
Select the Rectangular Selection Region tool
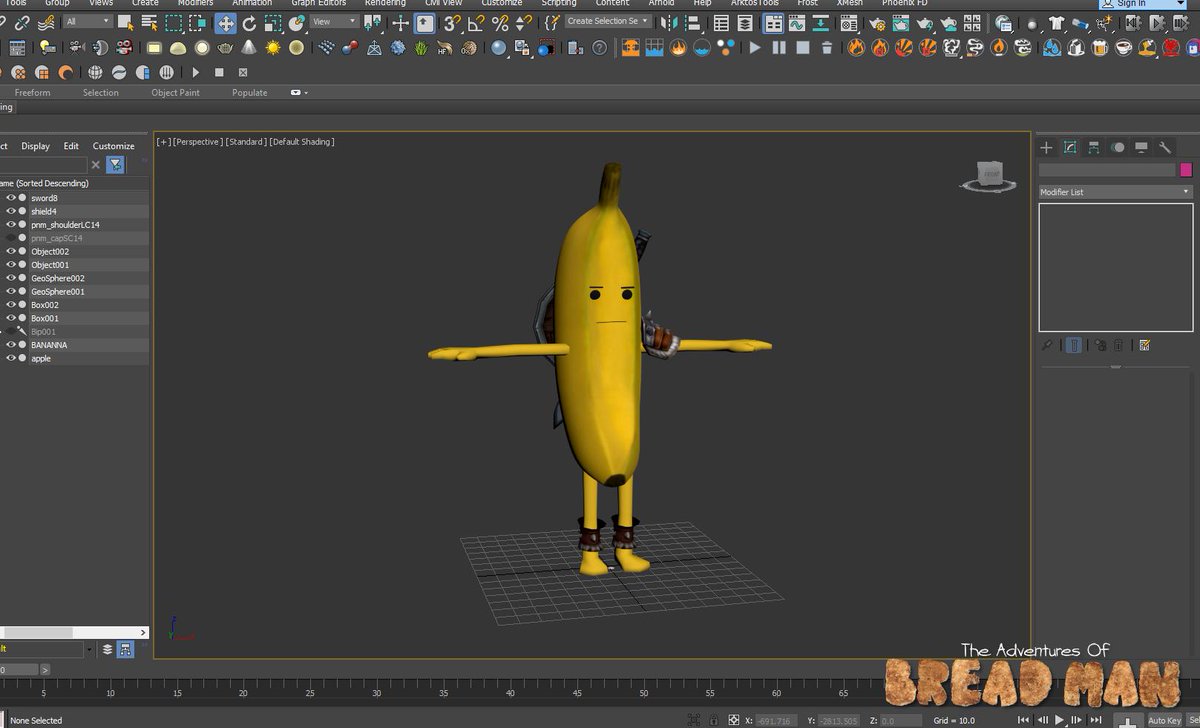[174, 23]
